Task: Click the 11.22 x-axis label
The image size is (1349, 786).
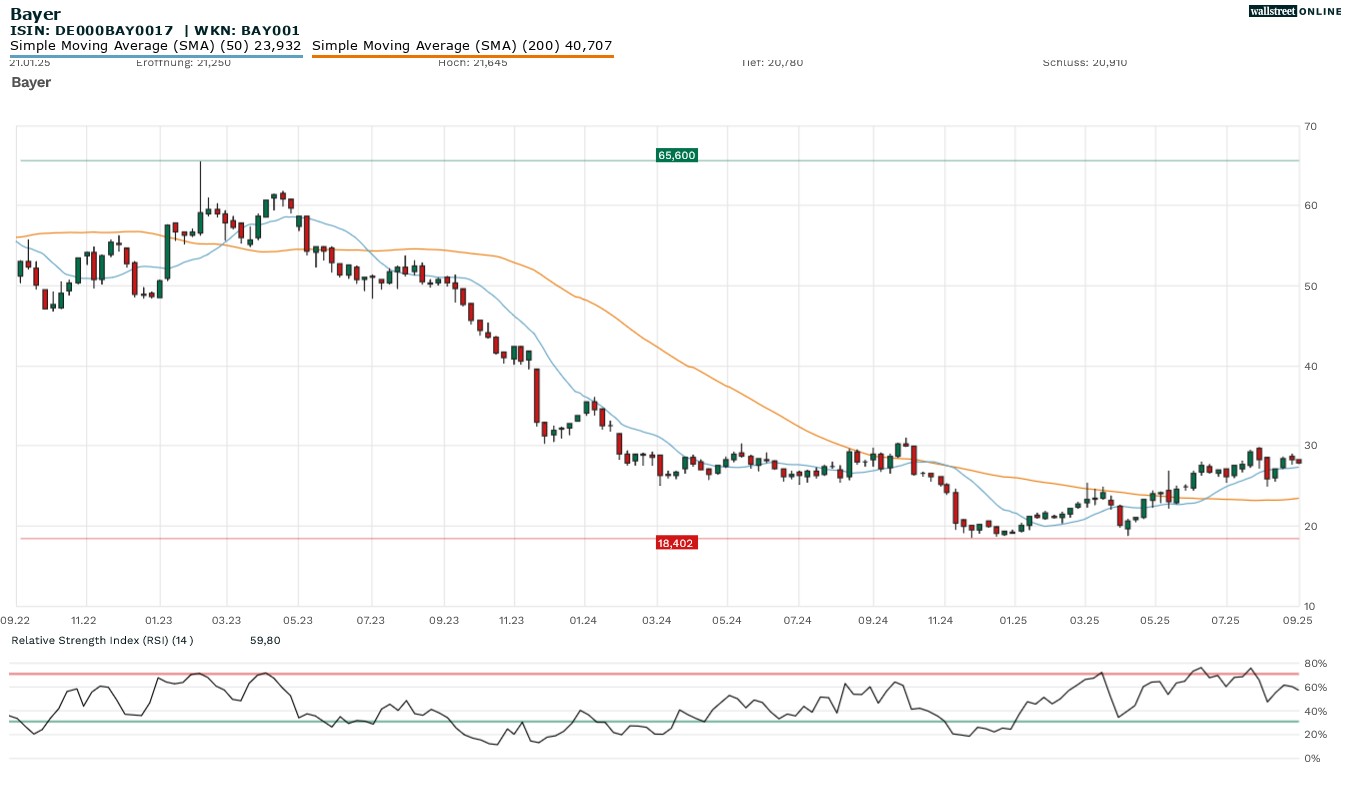Action: click(83, 620)
